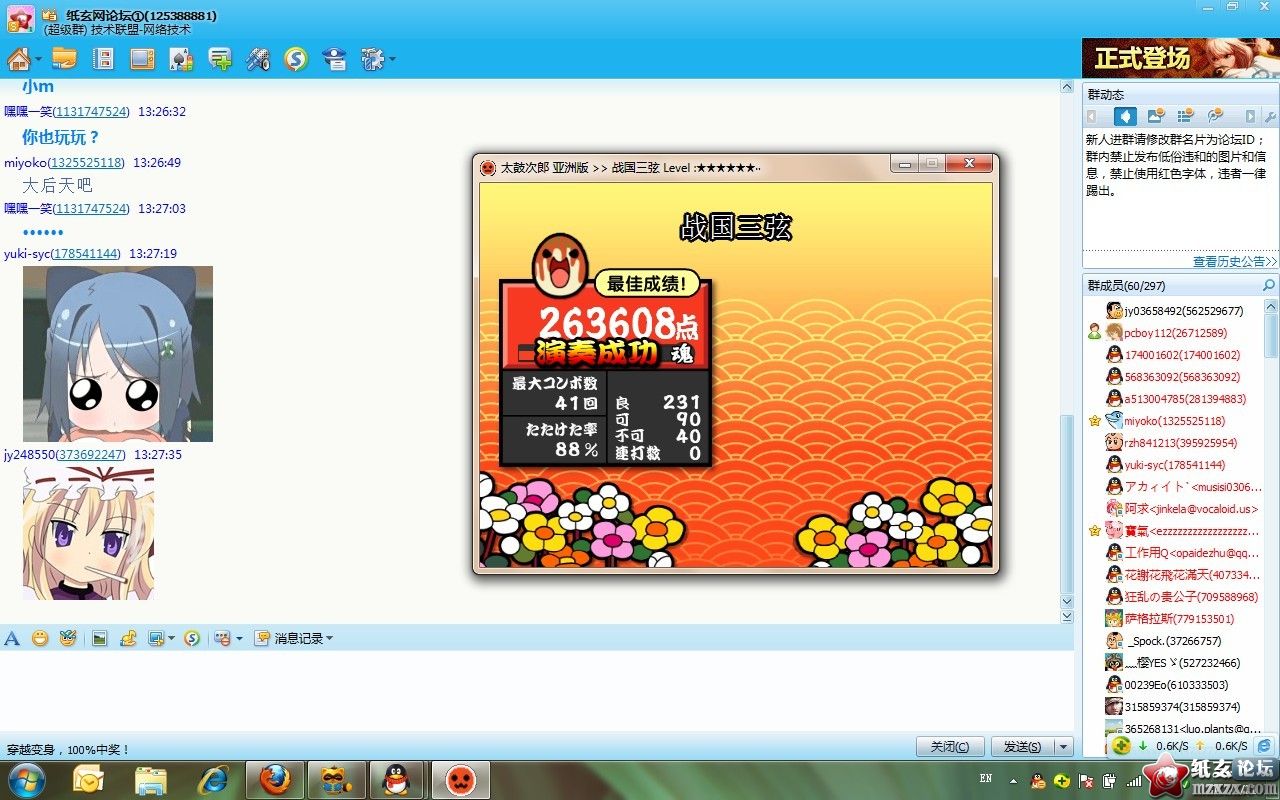Select the announcement speaker tab in 群动态
This screenshot has width=1280, height=800.
pos(1125,116)
